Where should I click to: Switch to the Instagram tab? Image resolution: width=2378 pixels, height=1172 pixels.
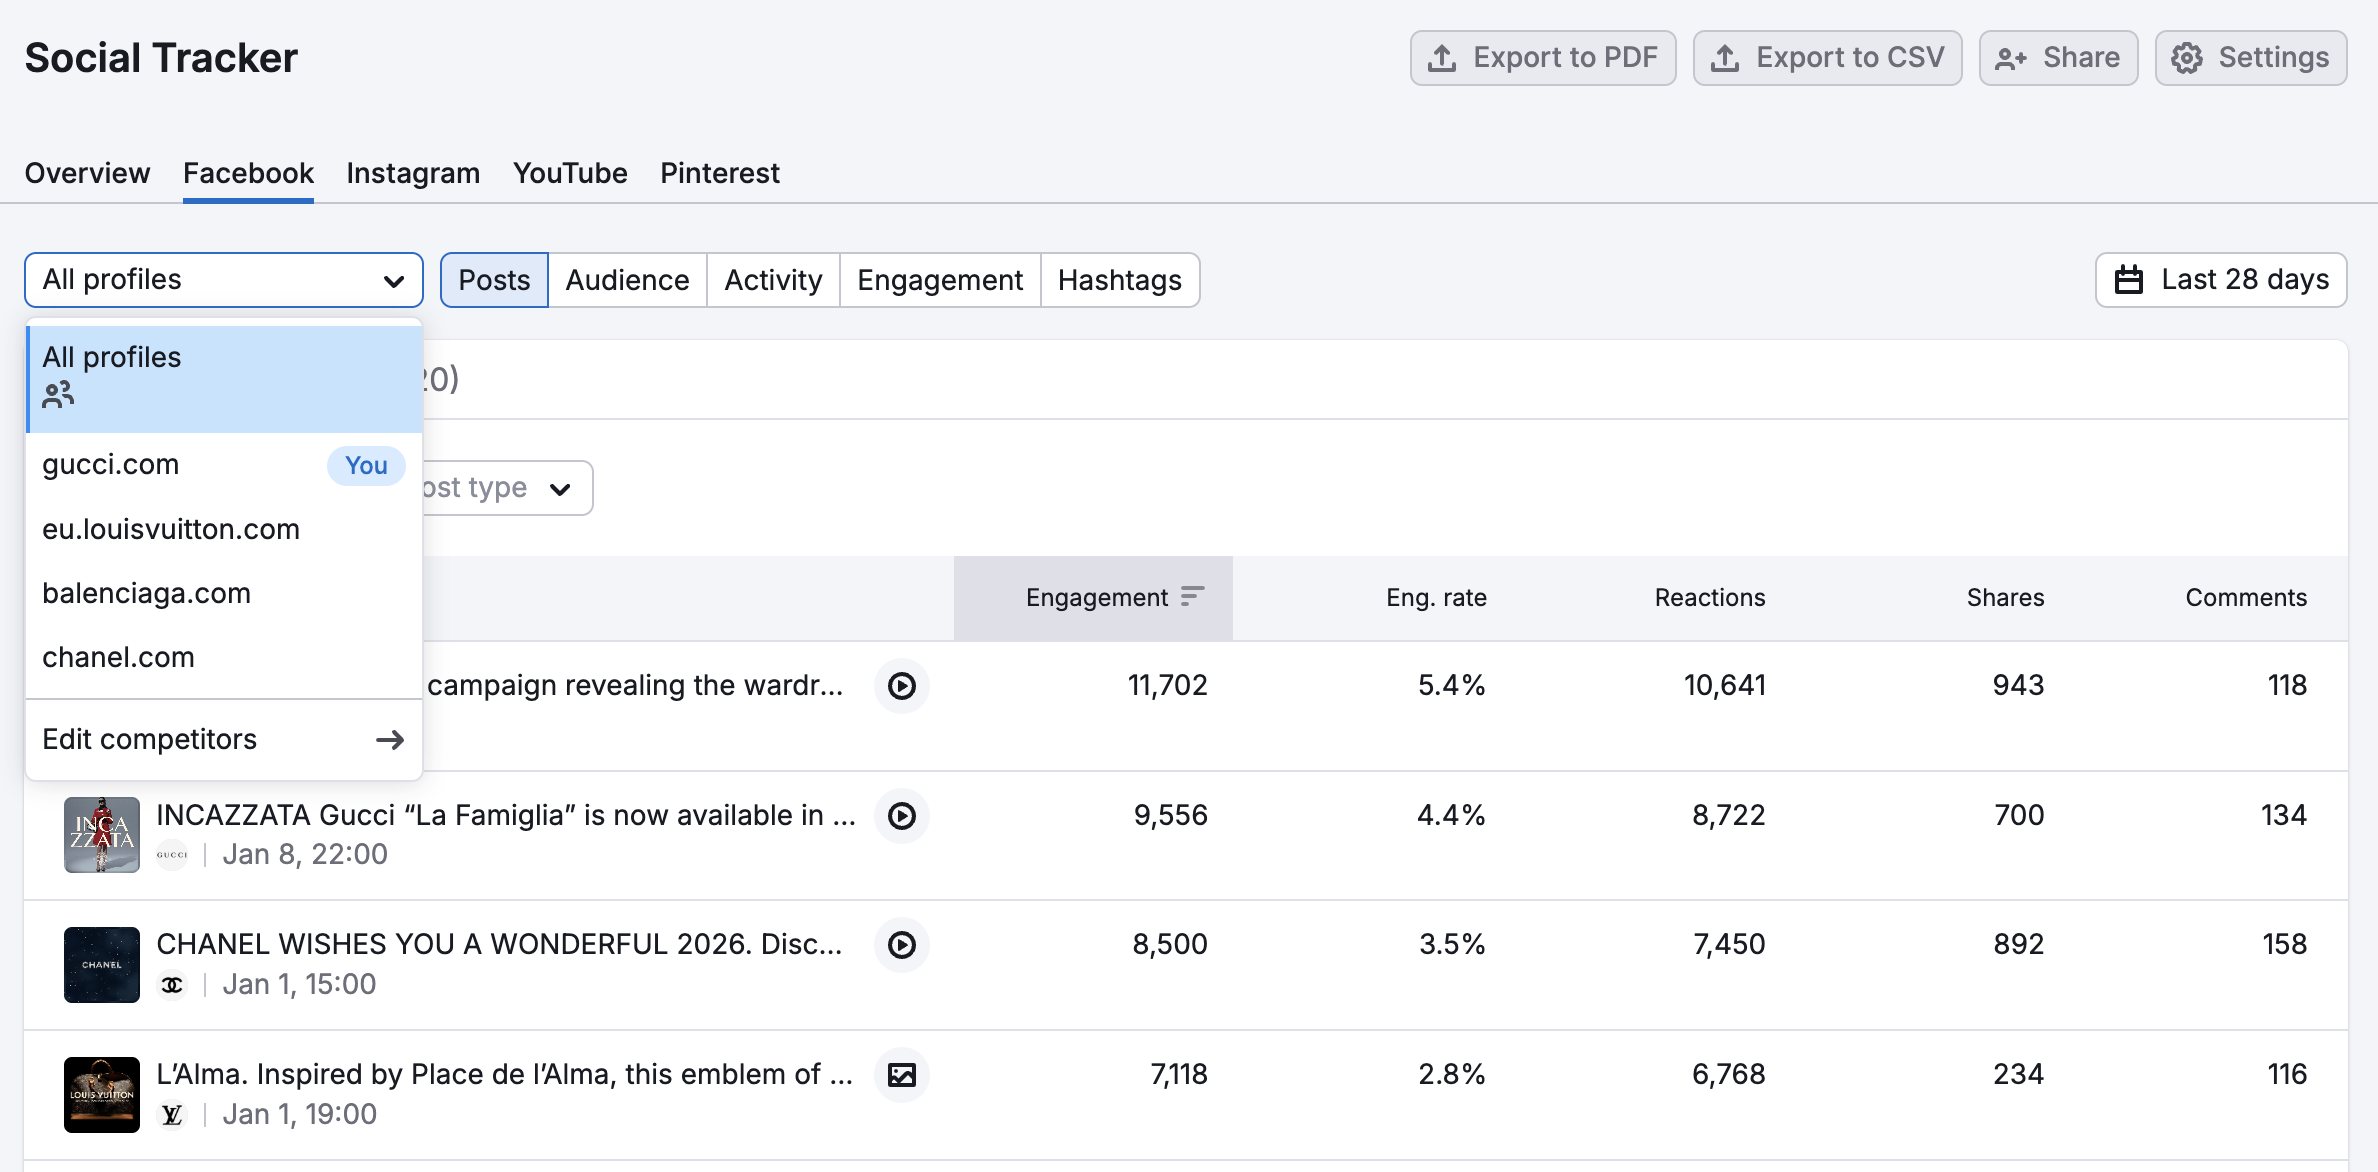(x=412, y=173)
